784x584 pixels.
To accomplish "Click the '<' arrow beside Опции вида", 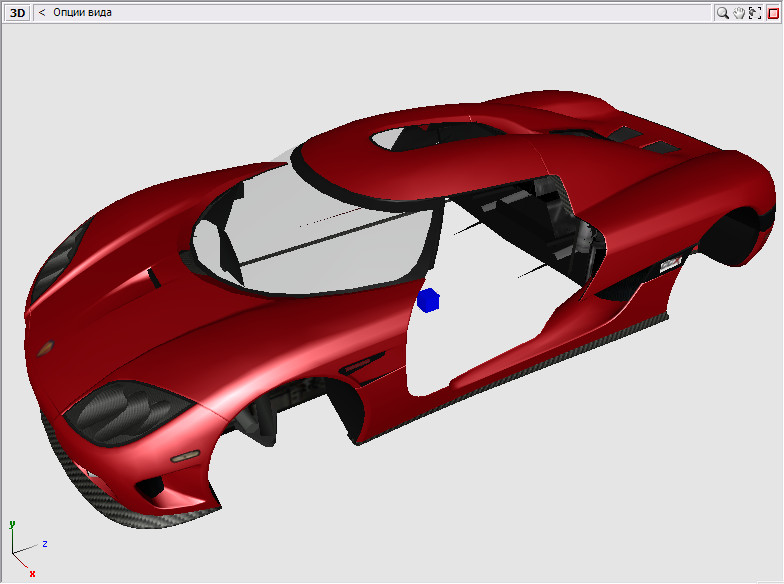I will [x=42, y=13].
